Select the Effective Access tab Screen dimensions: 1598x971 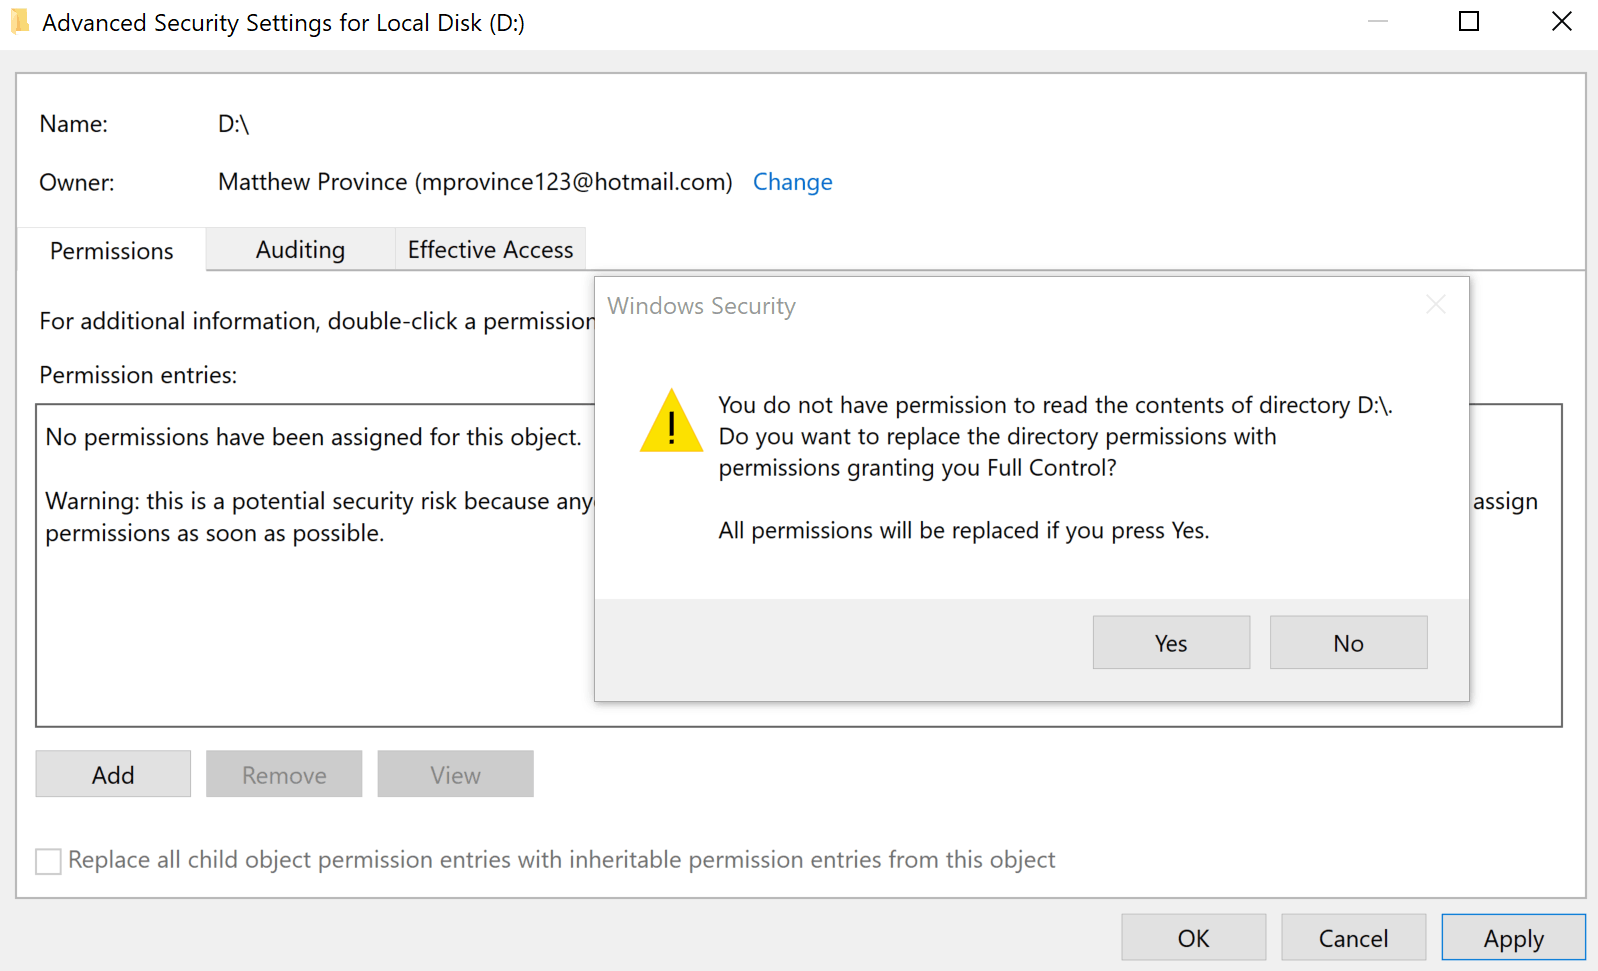pos(490,250)
